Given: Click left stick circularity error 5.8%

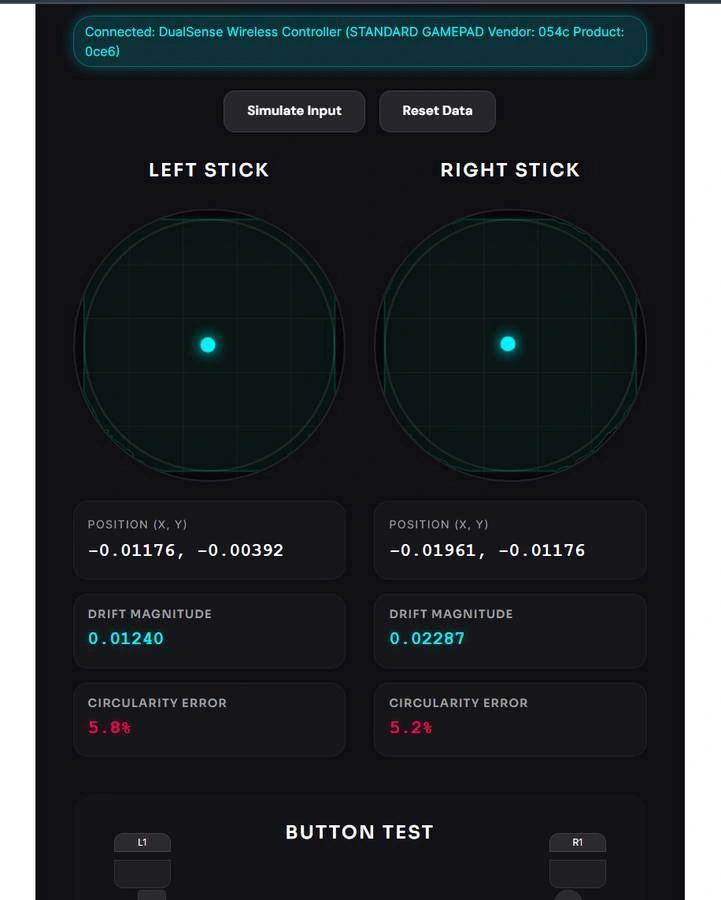Looking at the screenshot, I should (x=109, y=727).
